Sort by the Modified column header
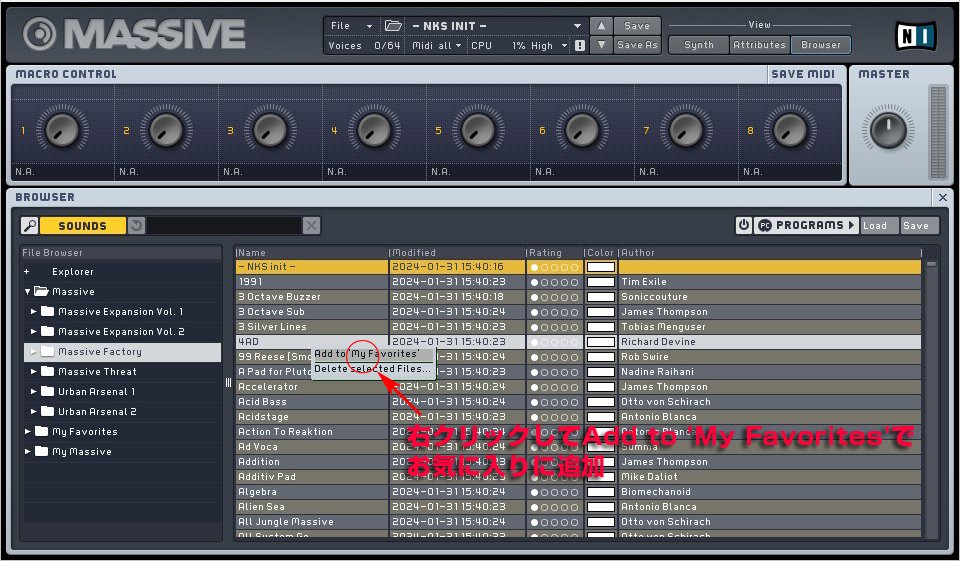960x561 pixels. [457, 252]
